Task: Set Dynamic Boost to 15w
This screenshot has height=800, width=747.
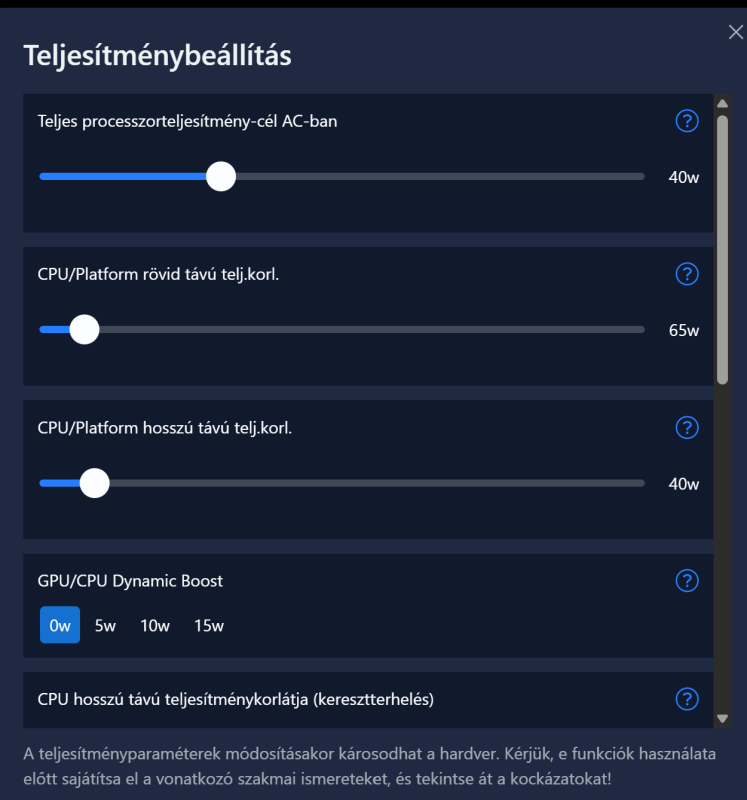Action: [x=209, y=626]
